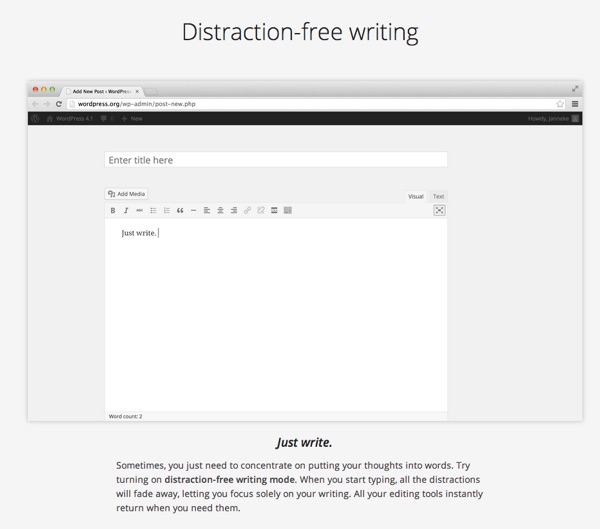Click the Add Media button
This screenshot has width=600, height=529.
(127, 194)
